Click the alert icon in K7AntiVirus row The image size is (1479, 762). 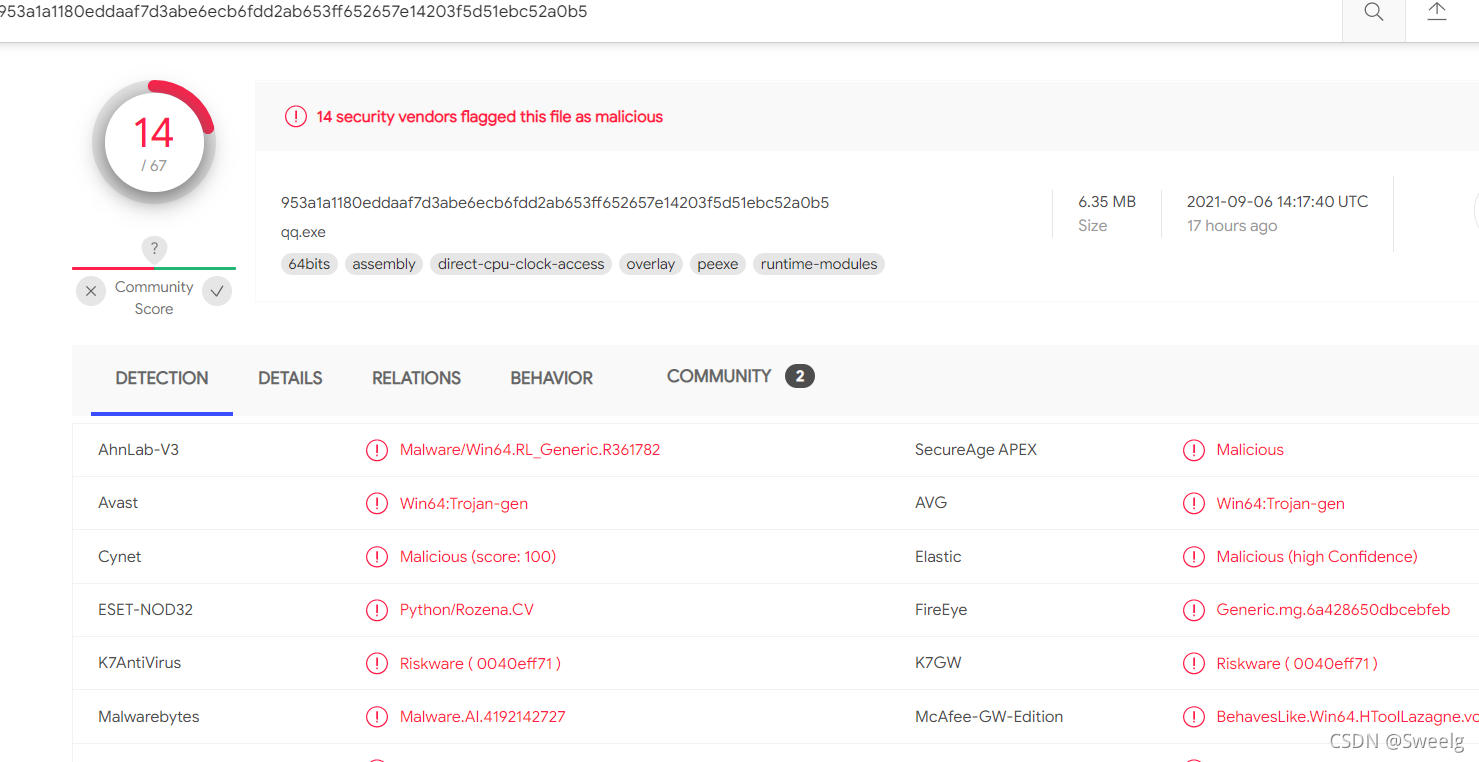pos(377,663)
